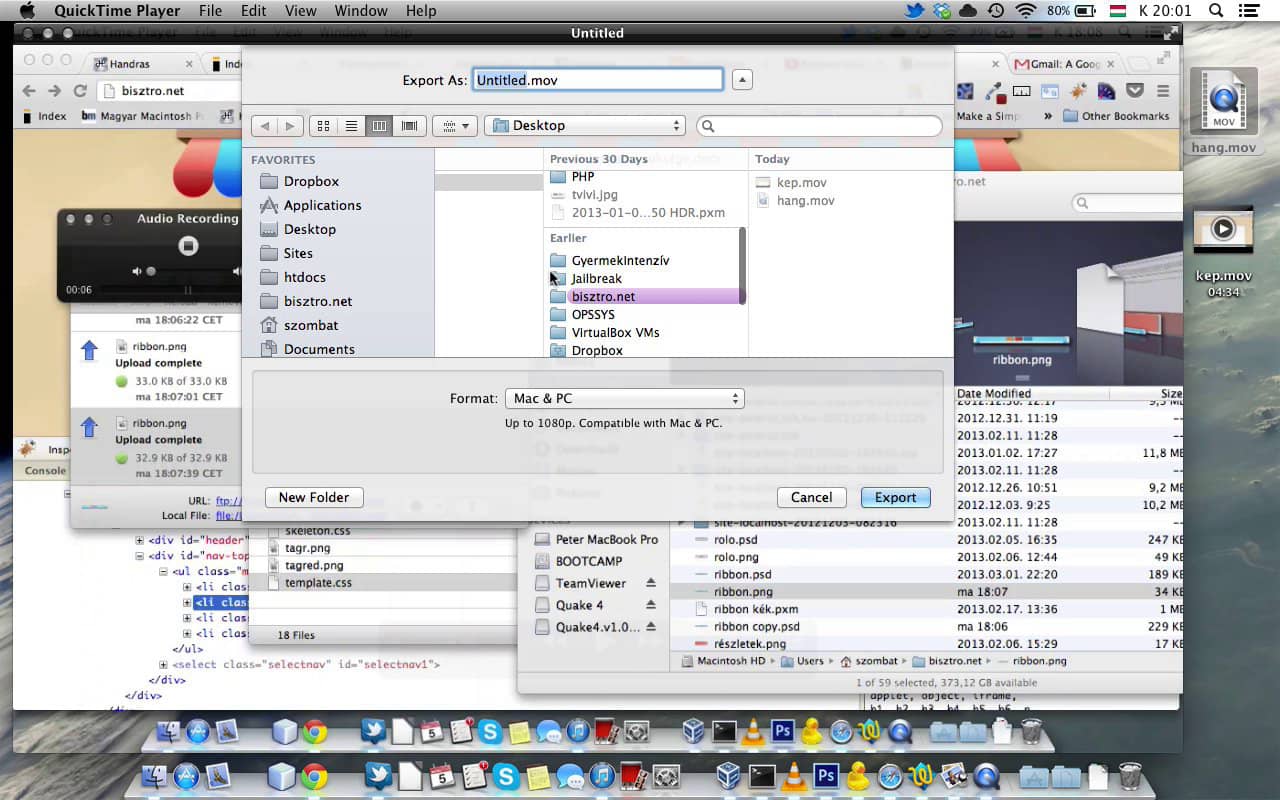
Task: Open the Preview icon in the Dock
Action: click(x=955, y=775)
